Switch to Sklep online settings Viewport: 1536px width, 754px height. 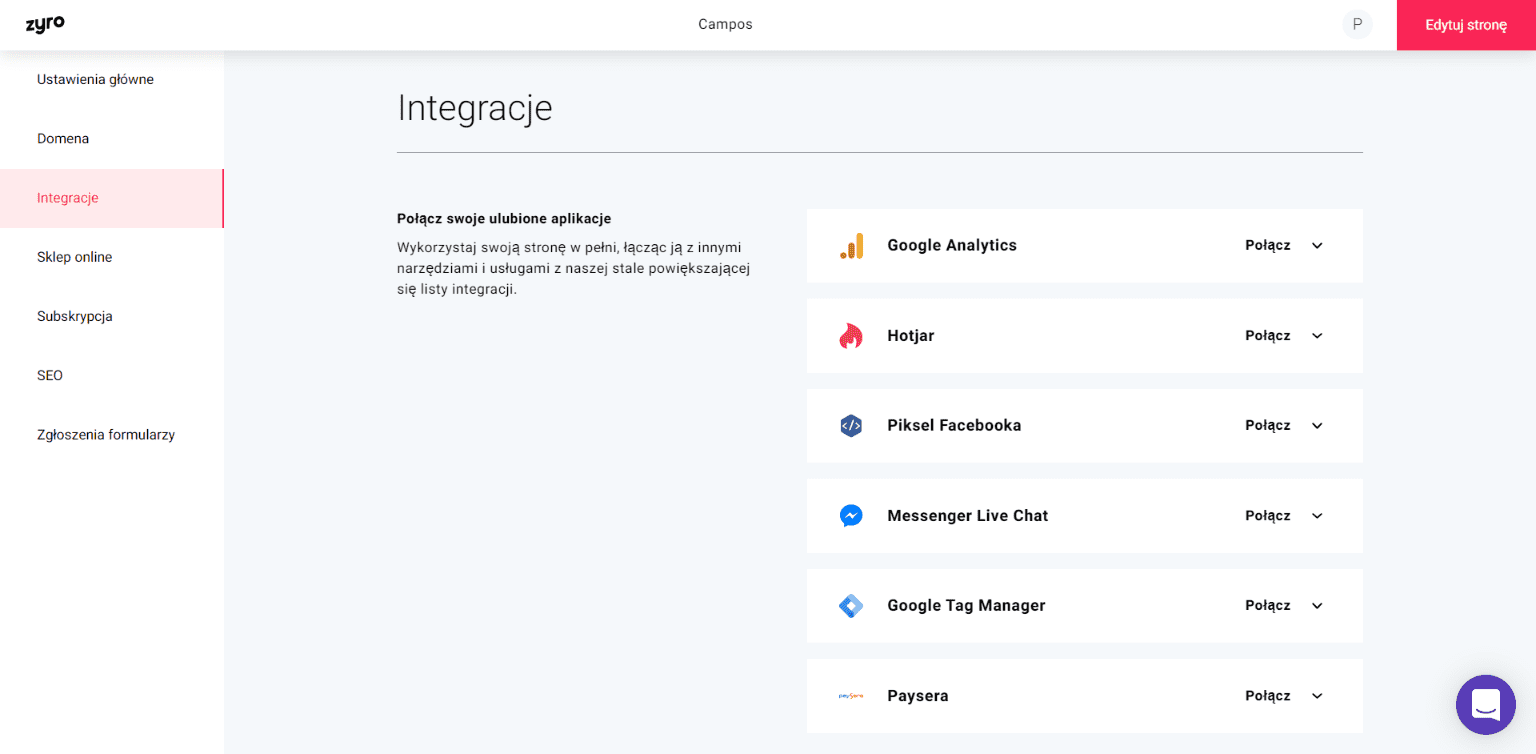coord(74,257)
